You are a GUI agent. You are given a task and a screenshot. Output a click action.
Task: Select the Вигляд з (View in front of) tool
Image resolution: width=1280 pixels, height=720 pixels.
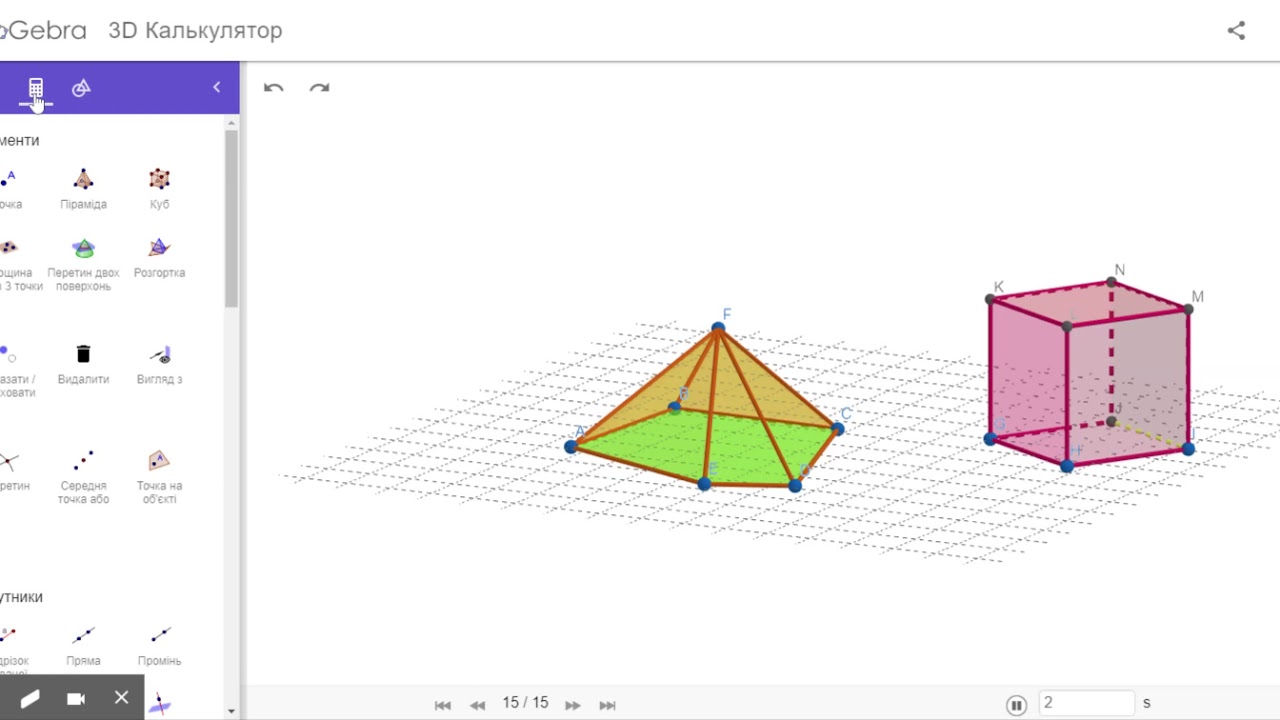[159, 363]
